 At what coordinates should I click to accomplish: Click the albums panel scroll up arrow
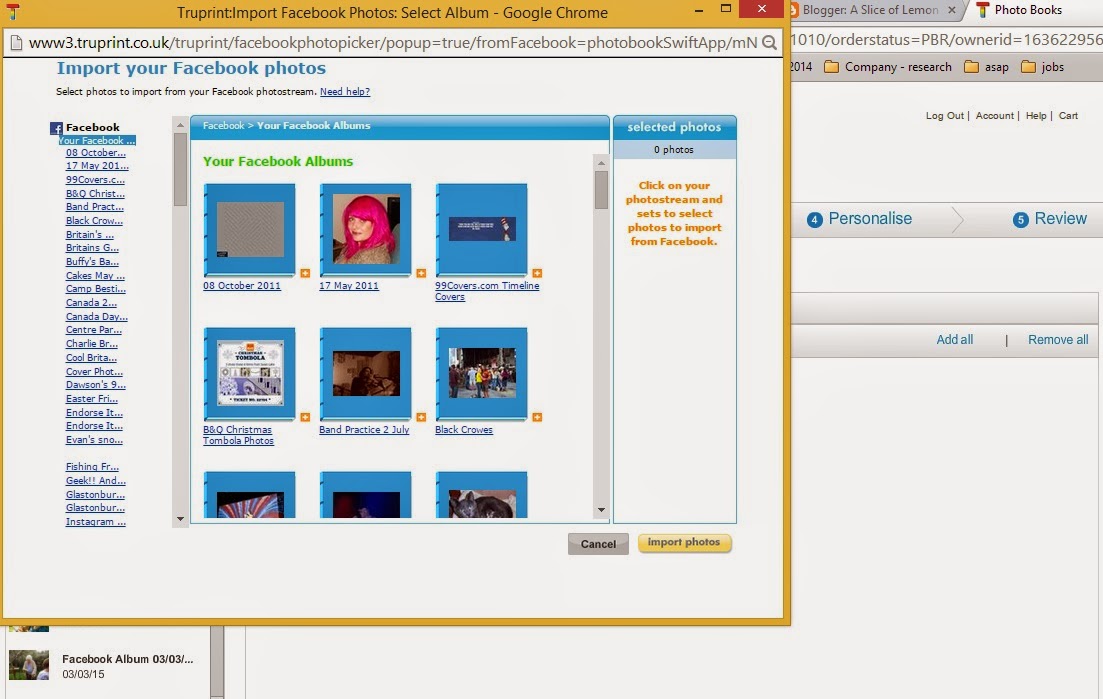click(601, 162)
